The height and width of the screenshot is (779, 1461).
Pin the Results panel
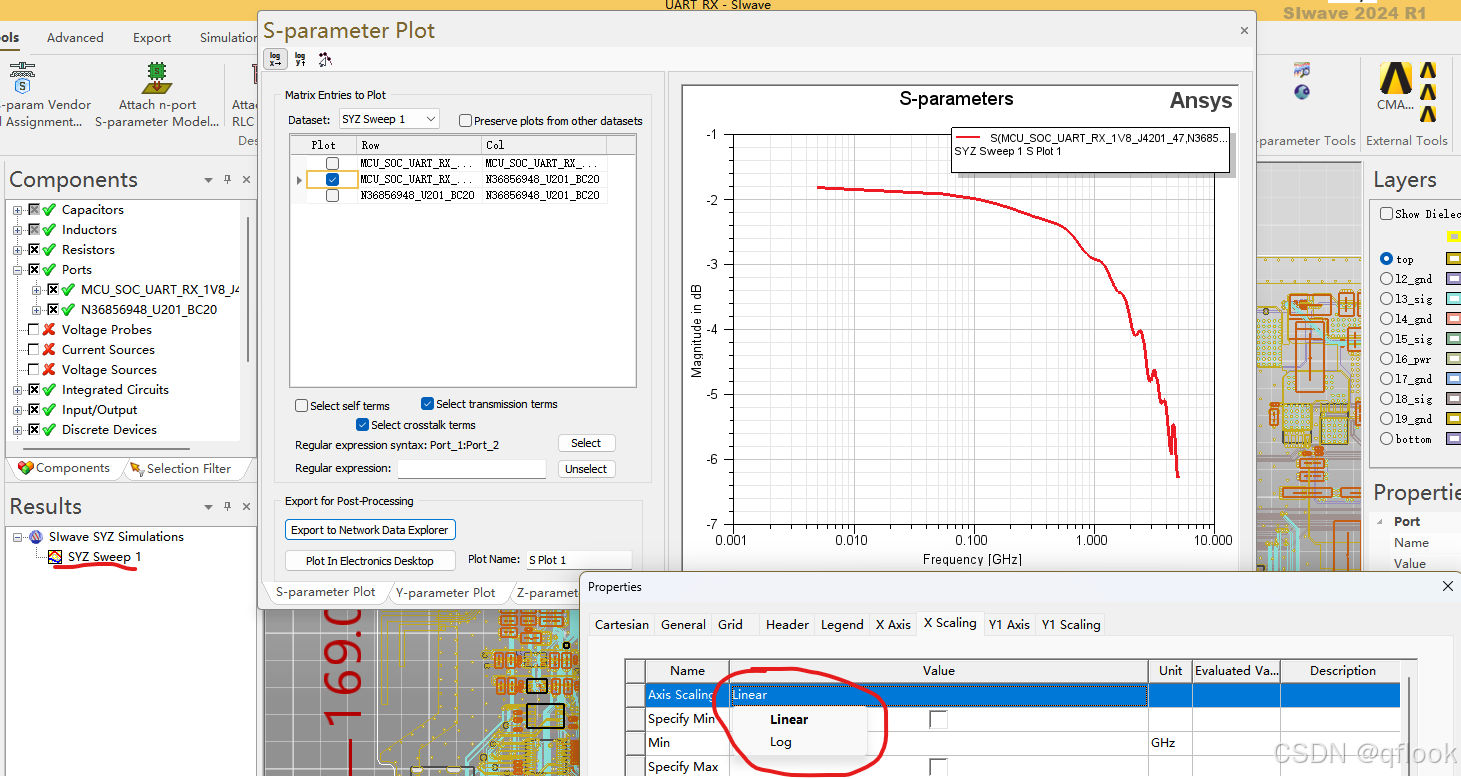point(228,507)
